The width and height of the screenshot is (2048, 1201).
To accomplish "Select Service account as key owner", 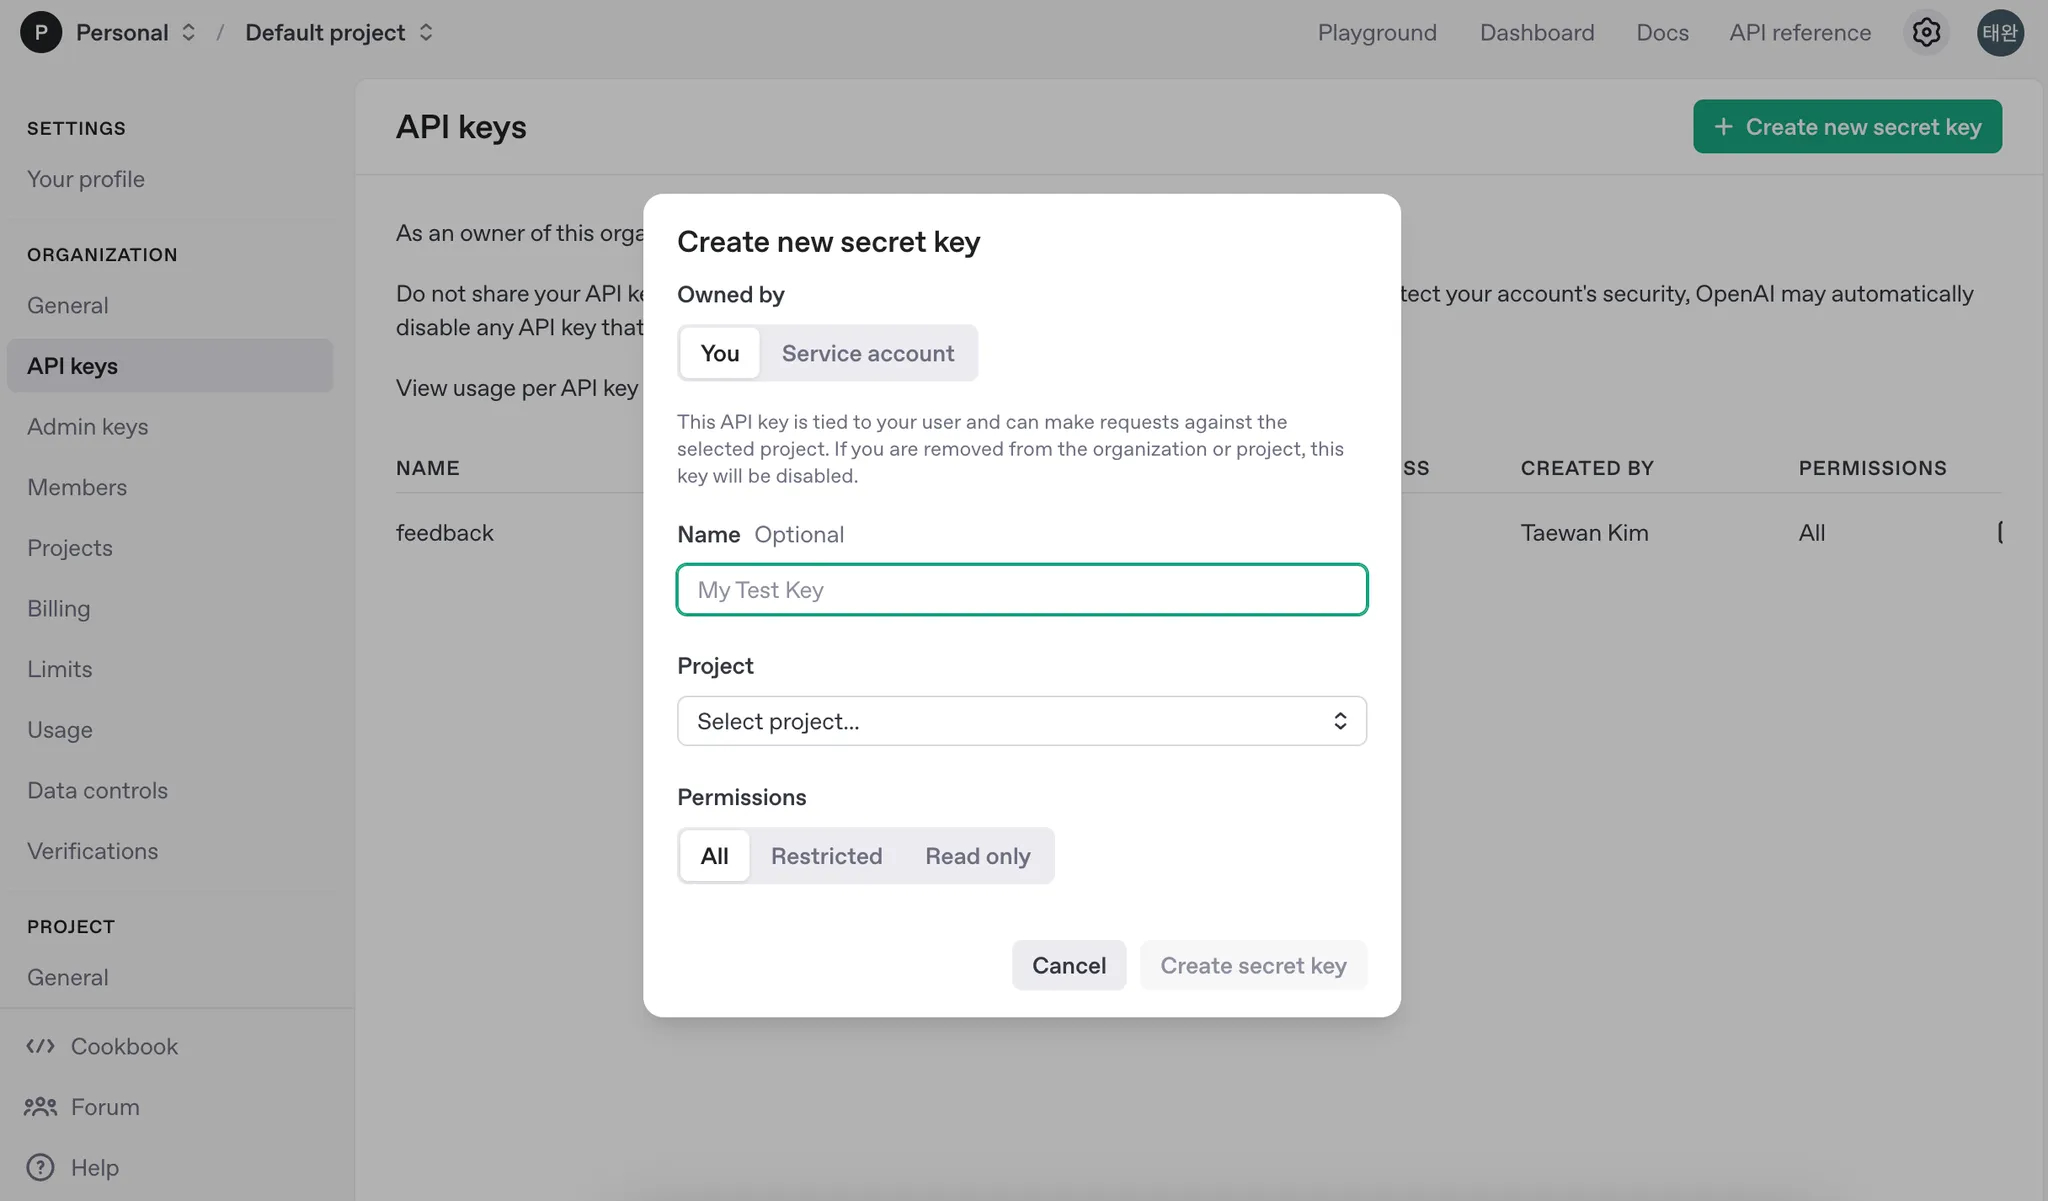I will pos(867,353).
